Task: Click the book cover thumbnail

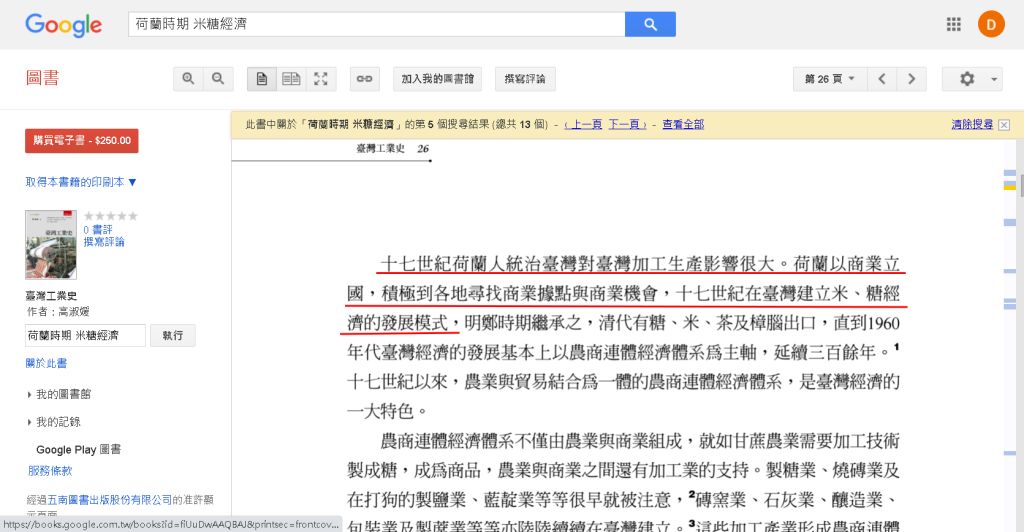Action: 51,244
